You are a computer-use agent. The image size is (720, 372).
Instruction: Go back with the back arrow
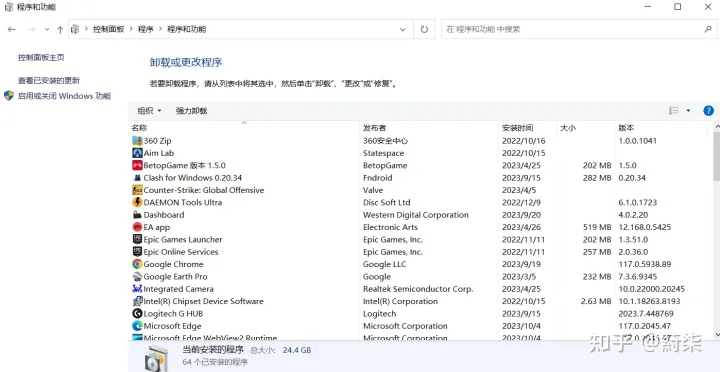pos(12,29)
